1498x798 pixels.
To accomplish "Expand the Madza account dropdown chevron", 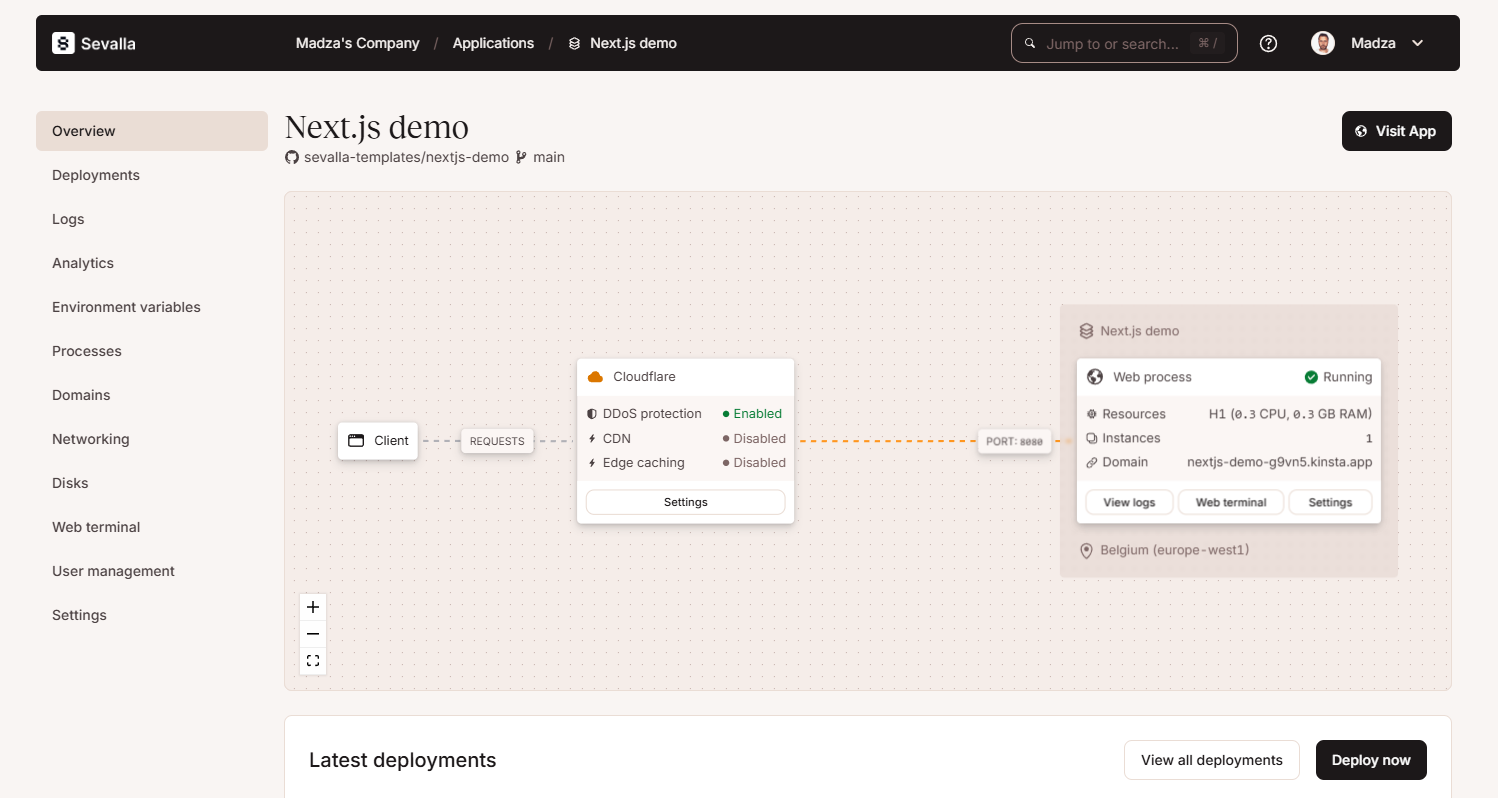I will pos(1417,43).
